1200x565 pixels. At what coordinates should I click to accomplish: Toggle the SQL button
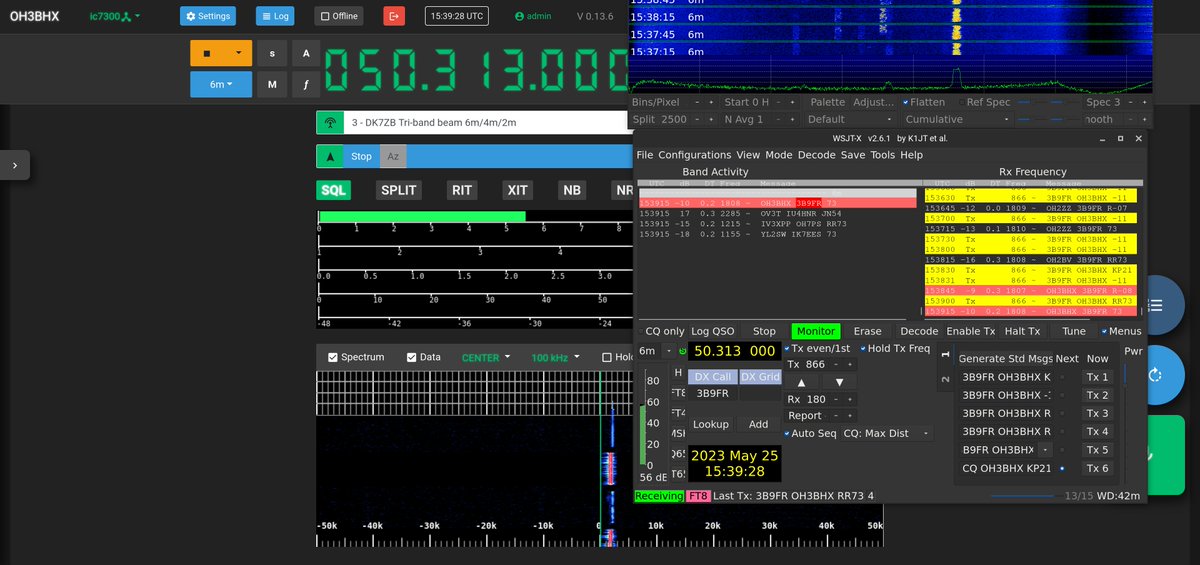pyautogui.click(x=334, y=190)
